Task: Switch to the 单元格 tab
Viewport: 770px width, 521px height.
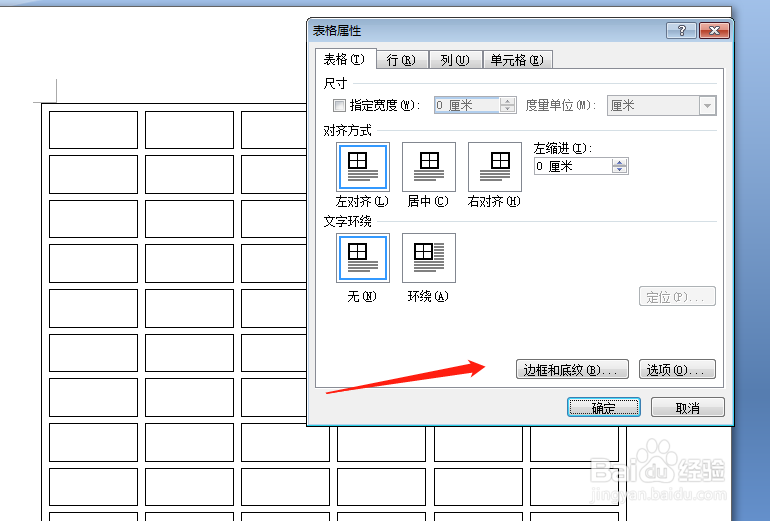Action: (x=518, y=60)
